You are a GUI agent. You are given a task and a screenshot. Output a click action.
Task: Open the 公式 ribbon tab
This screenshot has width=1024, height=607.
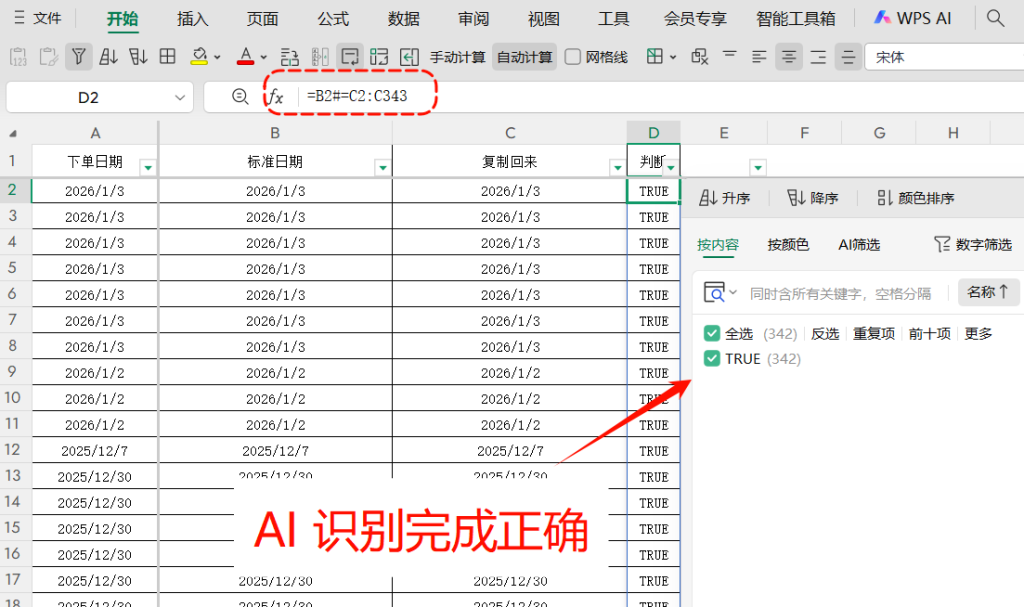coord(333,19)
